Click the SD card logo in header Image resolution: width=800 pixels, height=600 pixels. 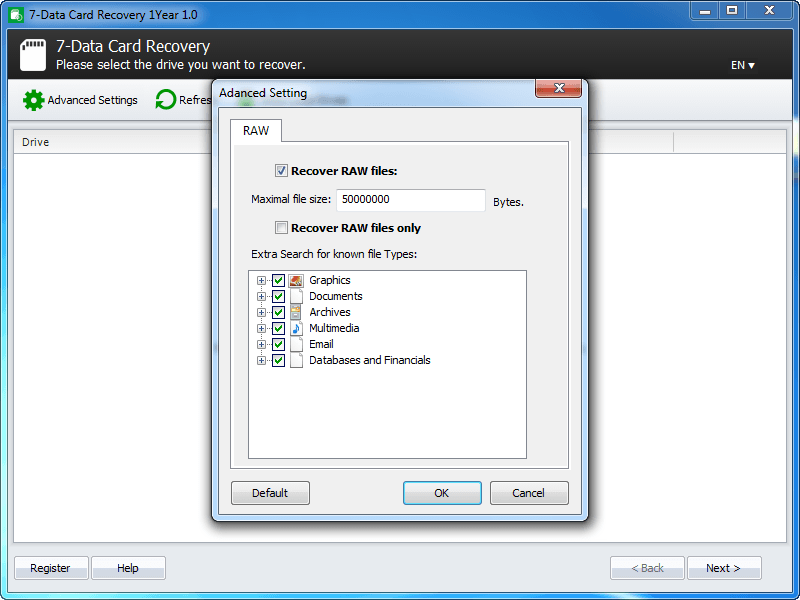[x=33, y=55]
